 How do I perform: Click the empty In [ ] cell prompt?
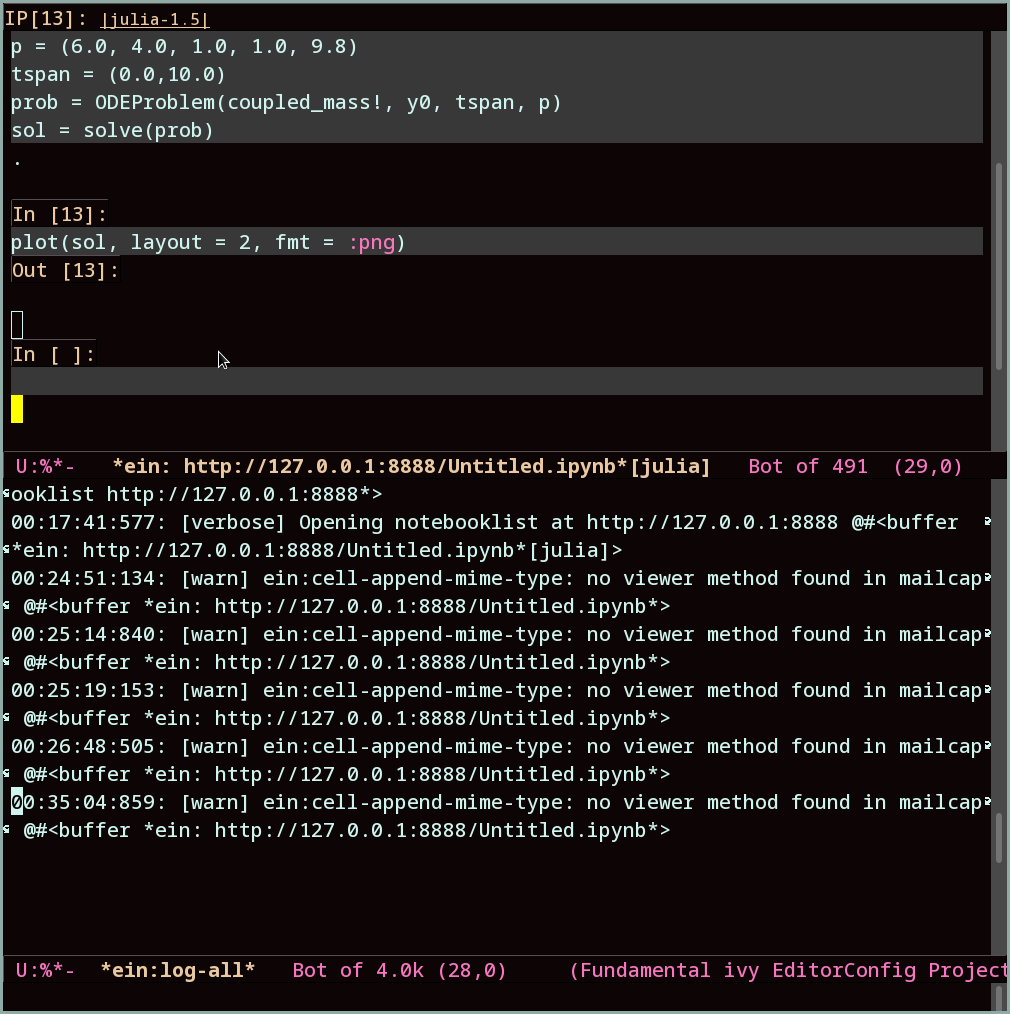click(52, 353)
